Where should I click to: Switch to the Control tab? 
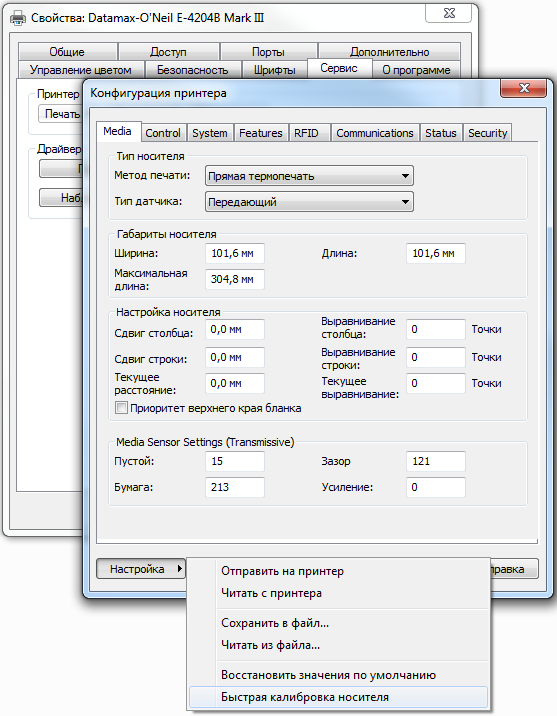pos(163,133)
